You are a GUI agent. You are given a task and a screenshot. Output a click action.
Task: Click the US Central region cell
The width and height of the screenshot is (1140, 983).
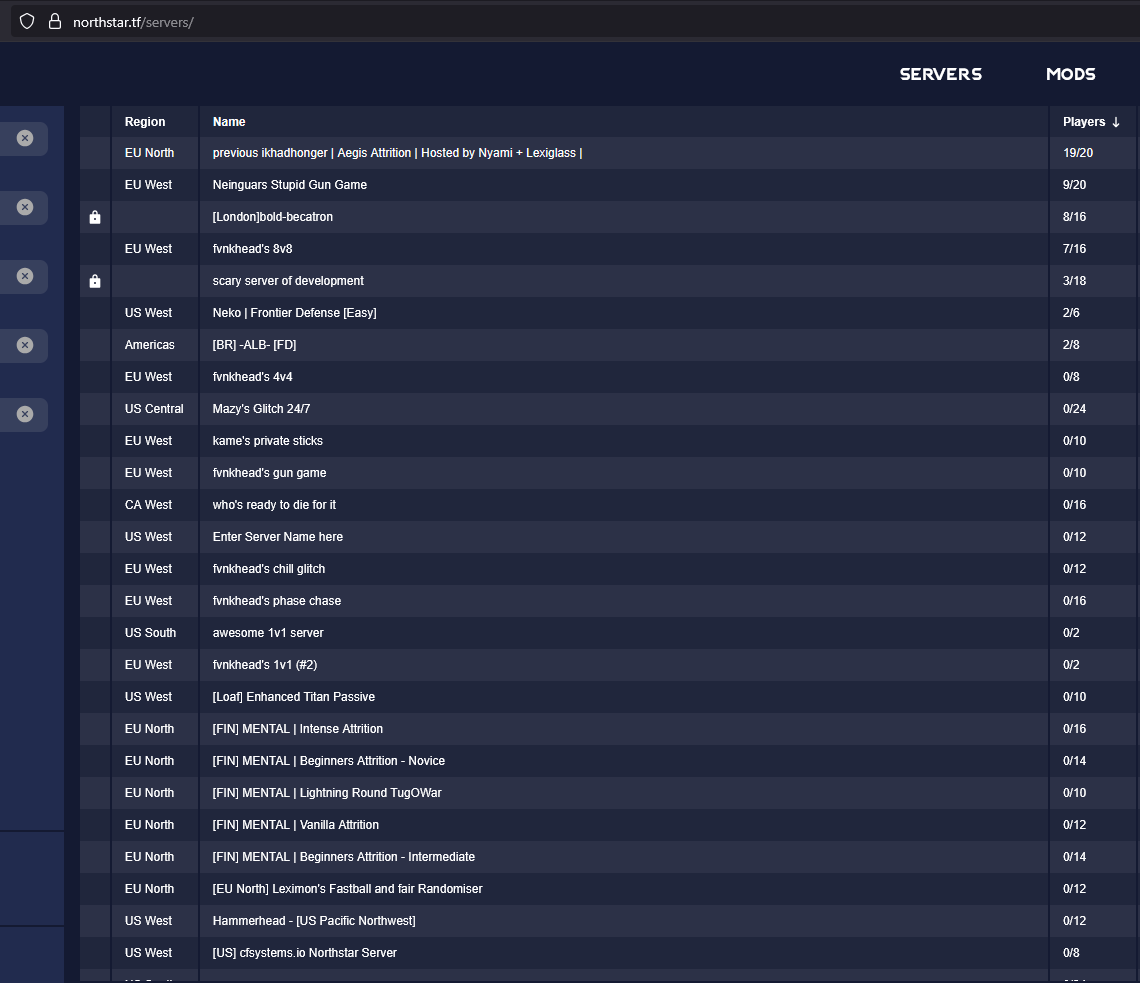154,409
